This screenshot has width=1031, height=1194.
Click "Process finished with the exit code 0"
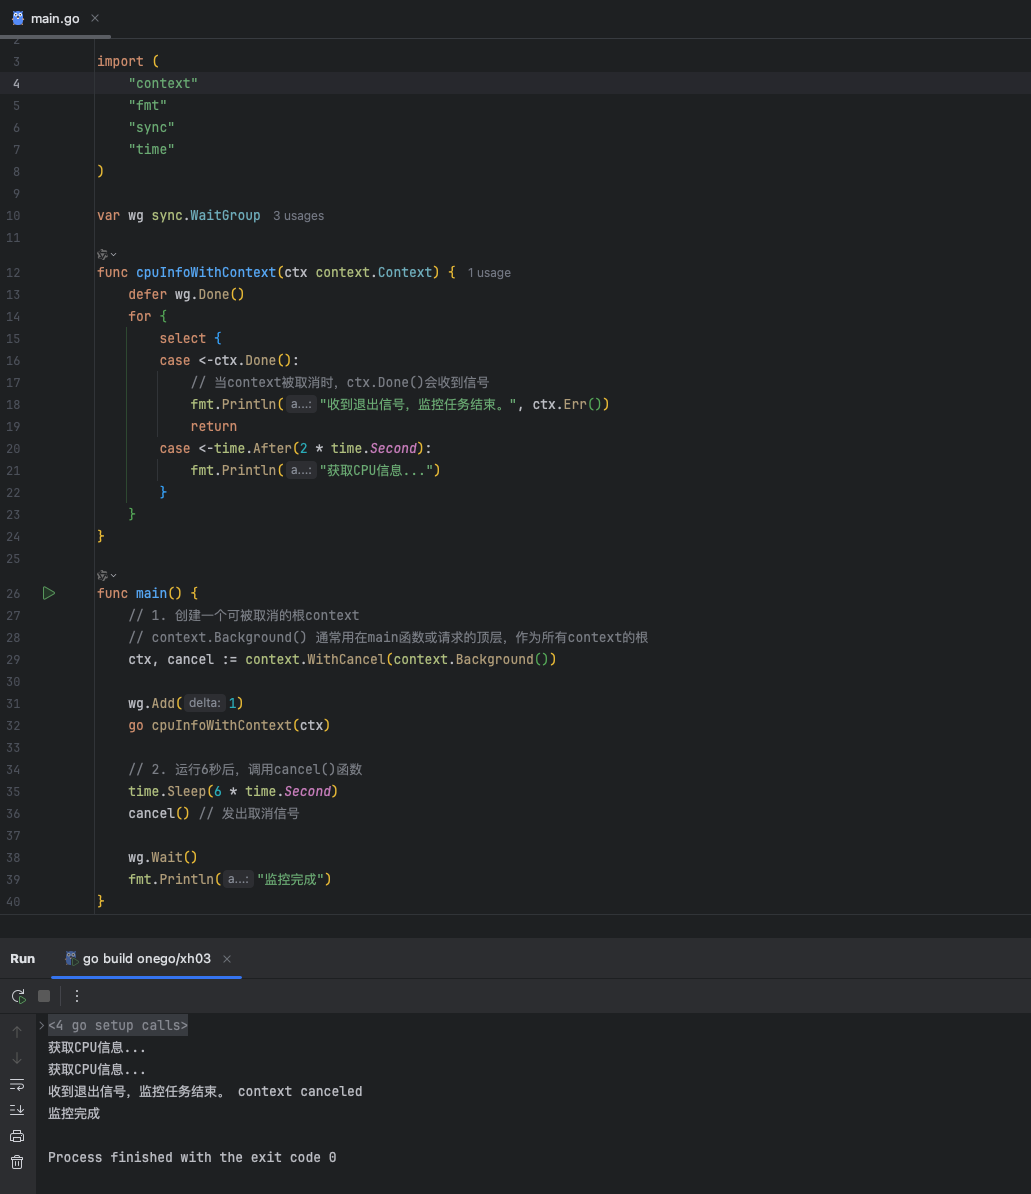192,1157
